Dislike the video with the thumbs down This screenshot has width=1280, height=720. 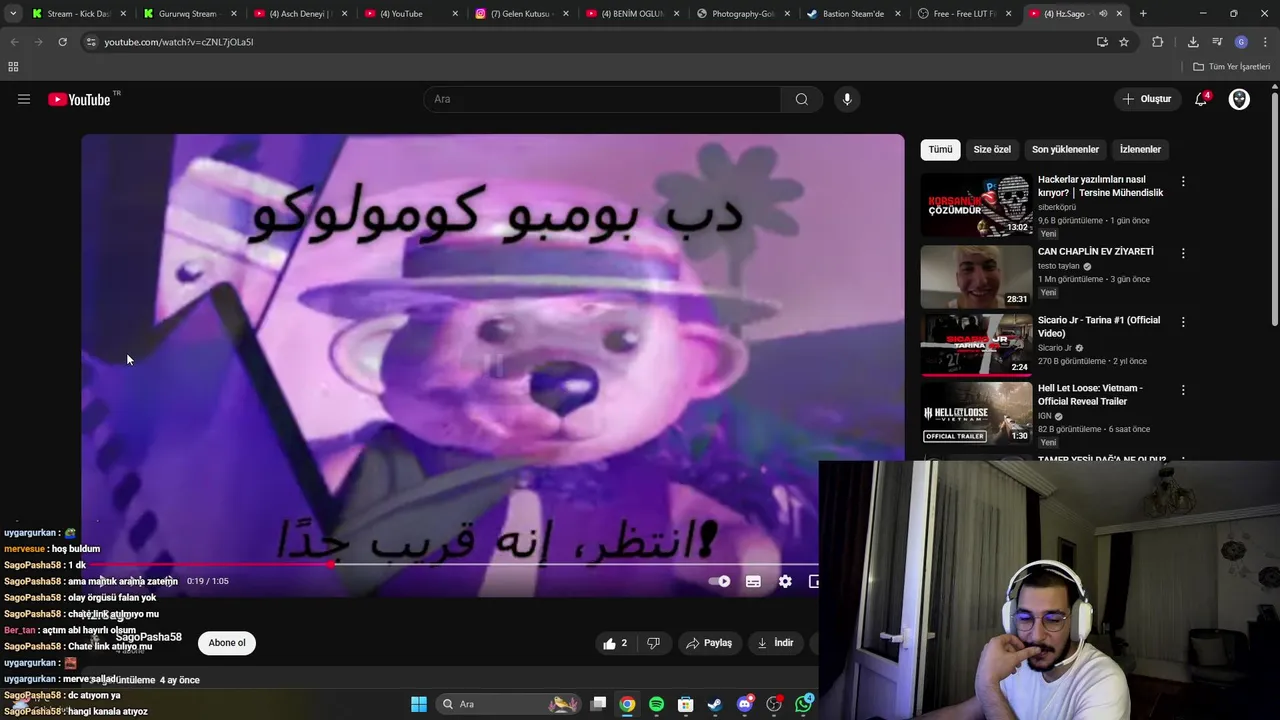tap(653, 643)
